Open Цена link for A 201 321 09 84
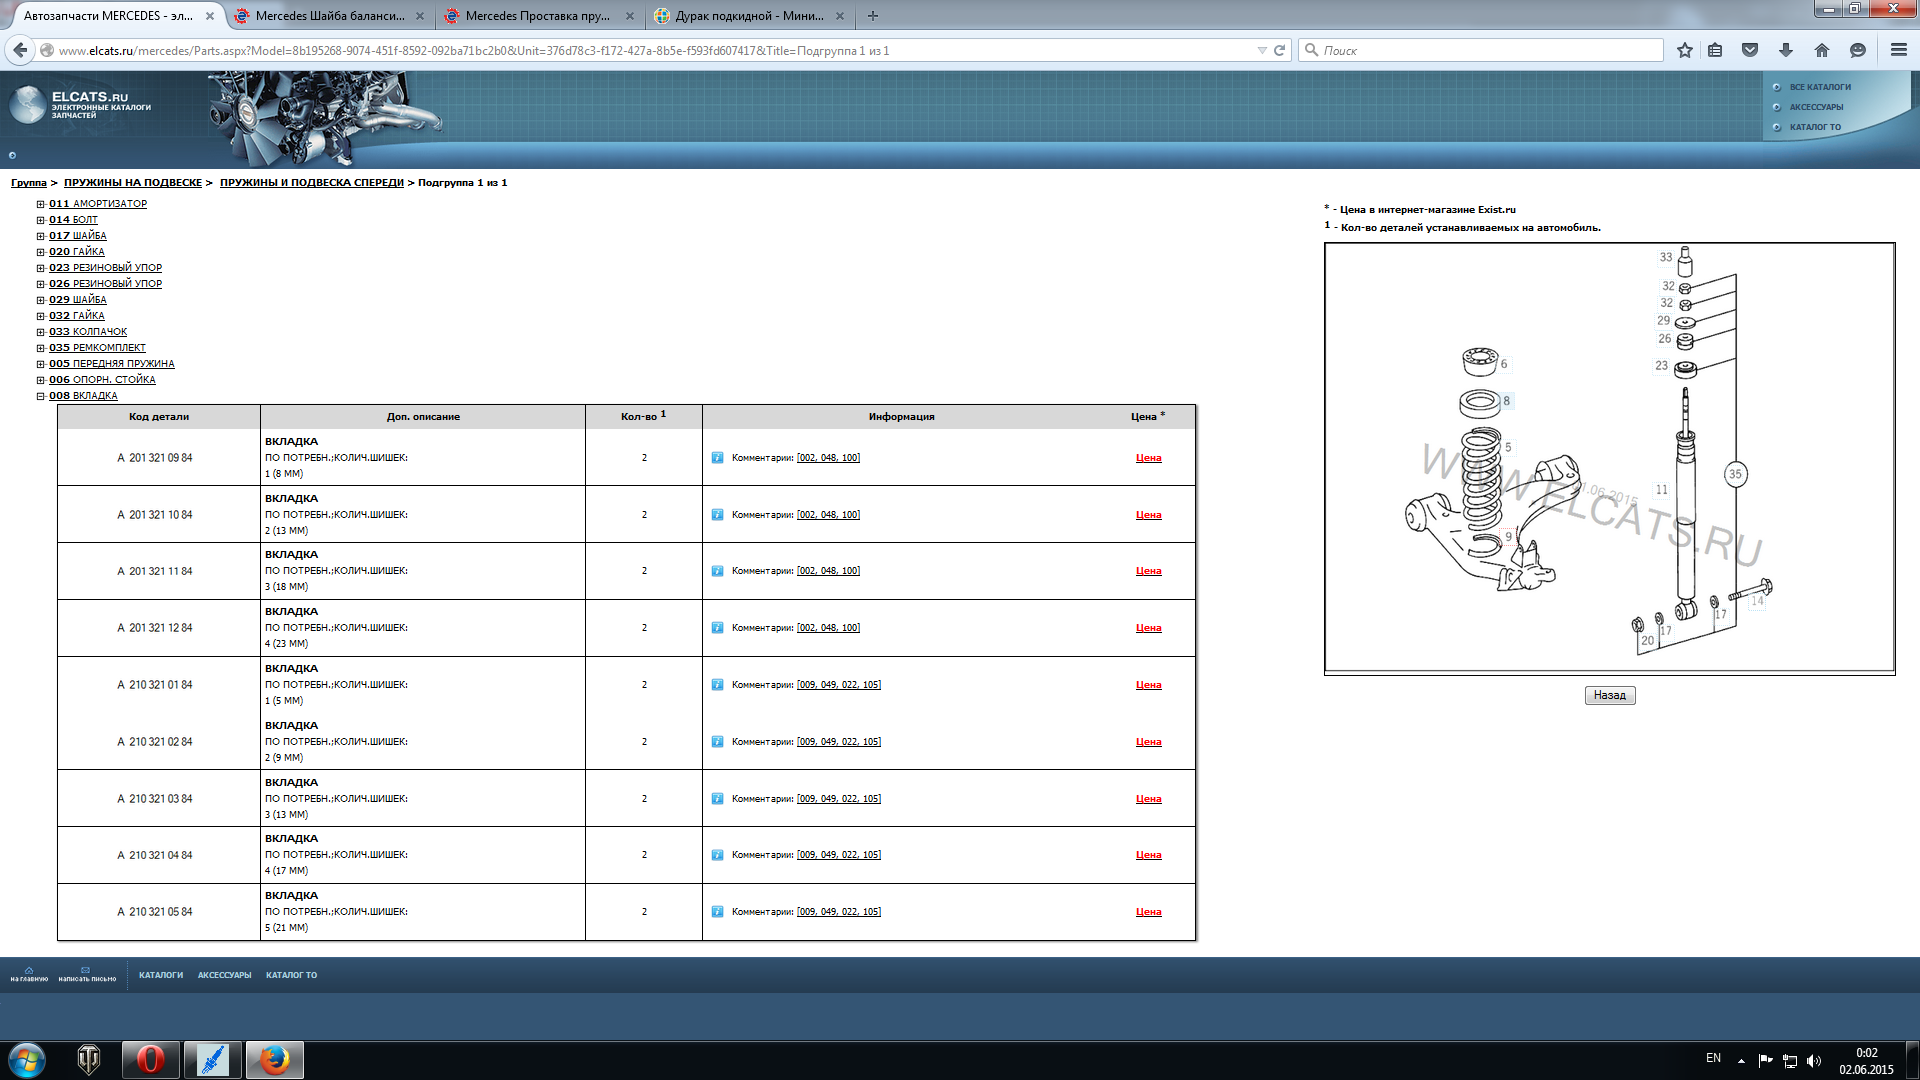Image resolution: width=1920 pixels, height=1080 pixels. click(1148, 458)
